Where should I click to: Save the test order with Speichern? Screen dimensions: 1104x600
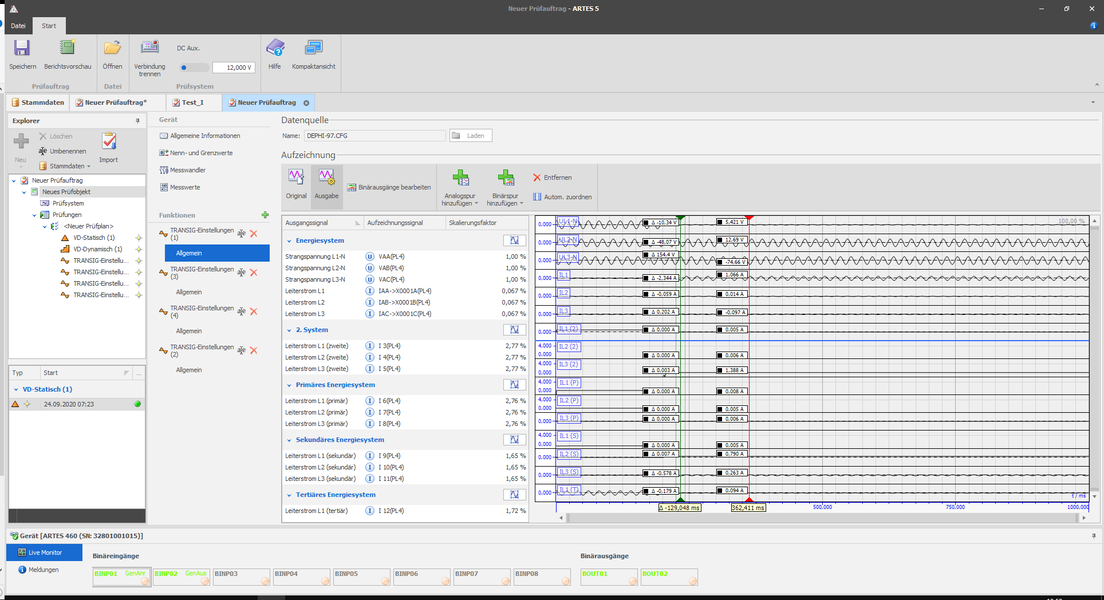[x=23, y=54]
